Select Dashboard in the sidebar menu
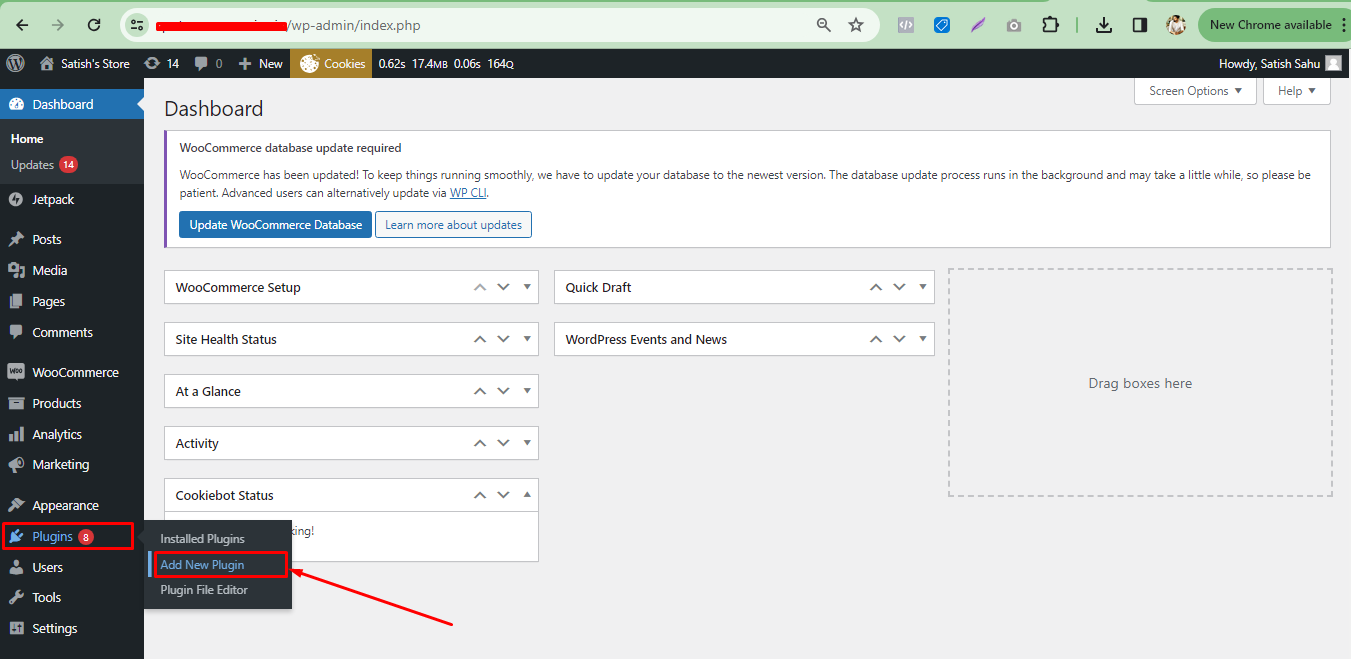 coord(72,104)
